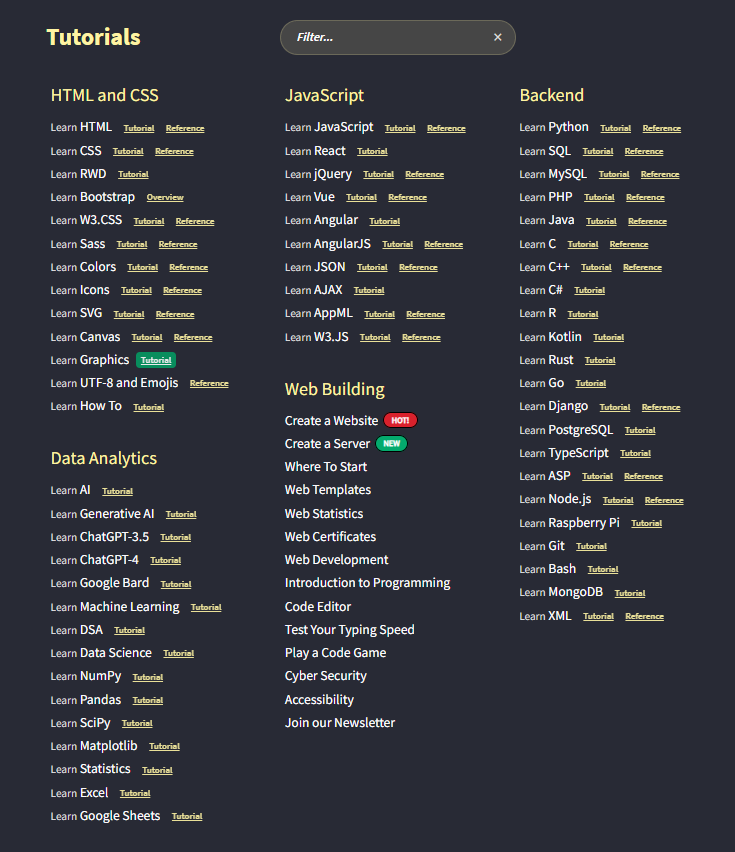Select the Learn MySQL Reference
This screenshot has width=735, height=852.
(x=660, y=174)
